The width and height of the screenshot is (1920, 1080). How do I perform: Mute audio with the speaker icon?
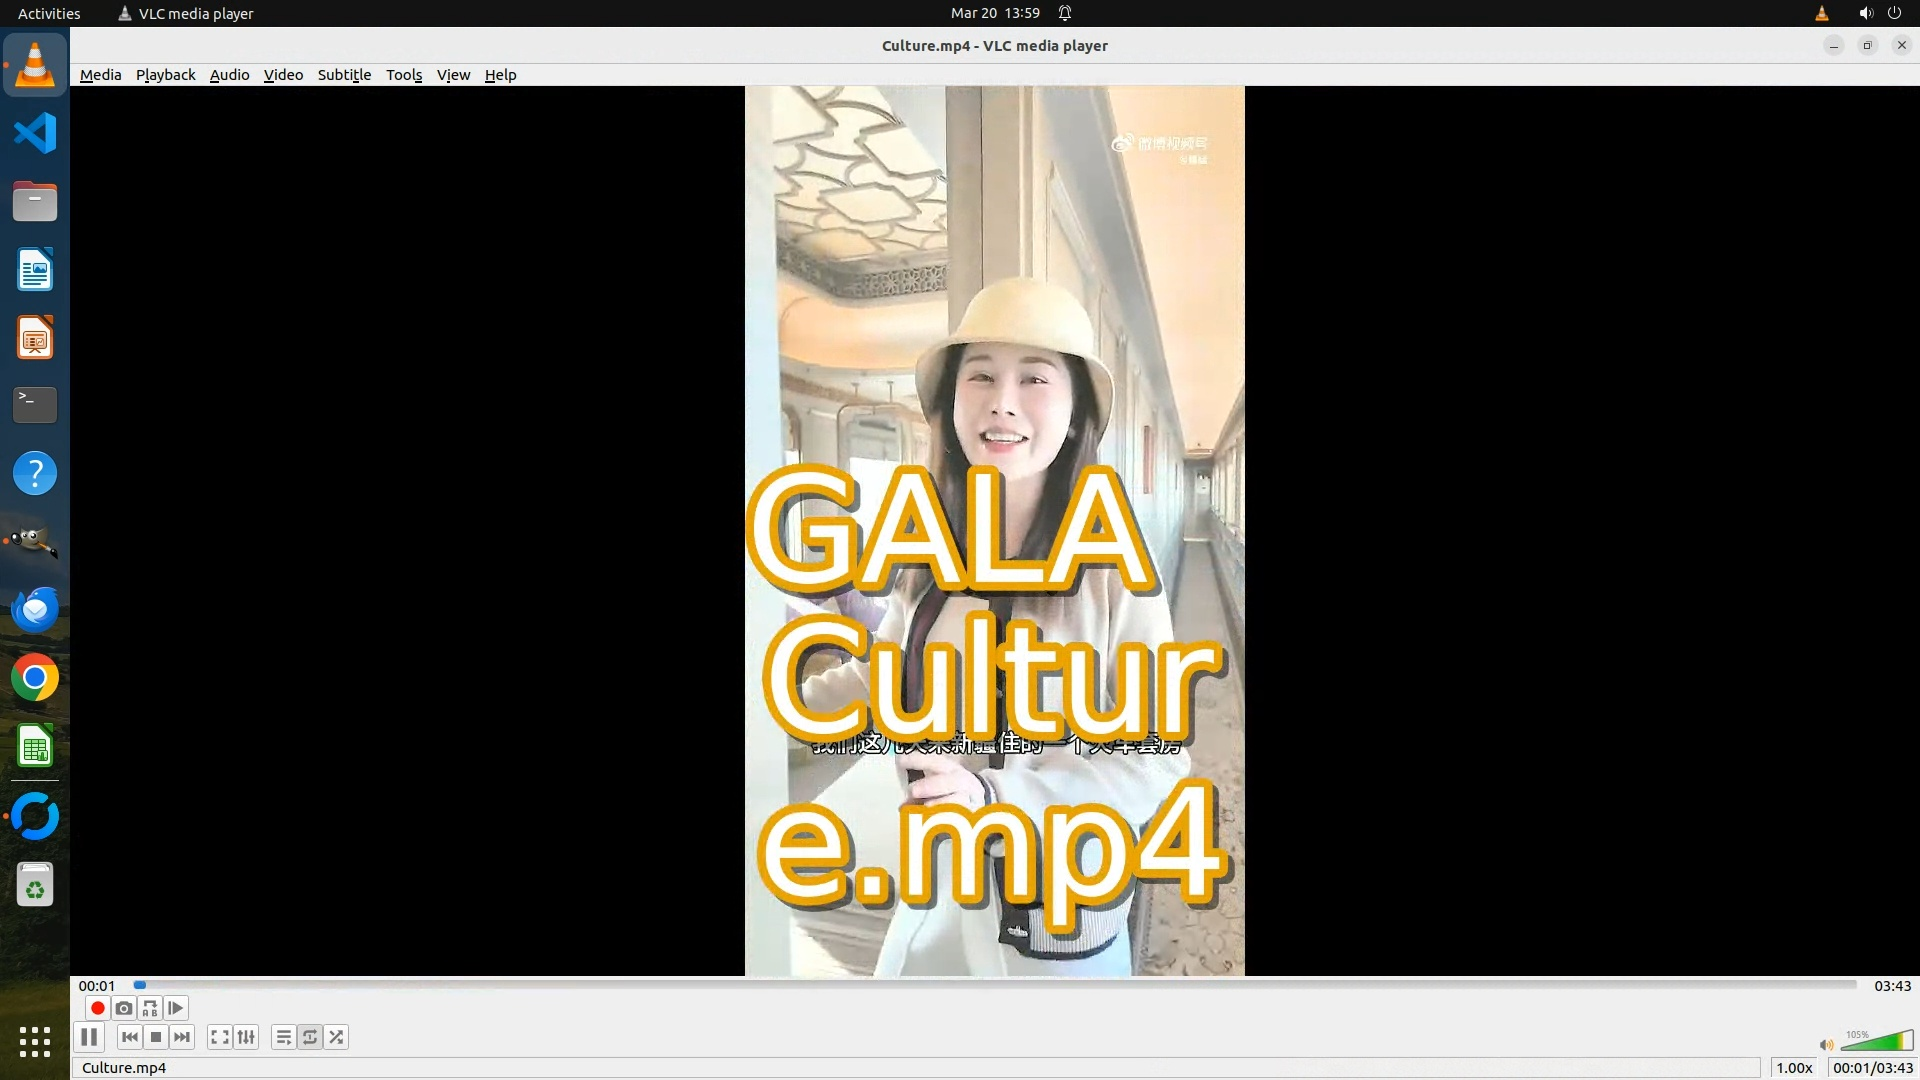(1826, 1045)
